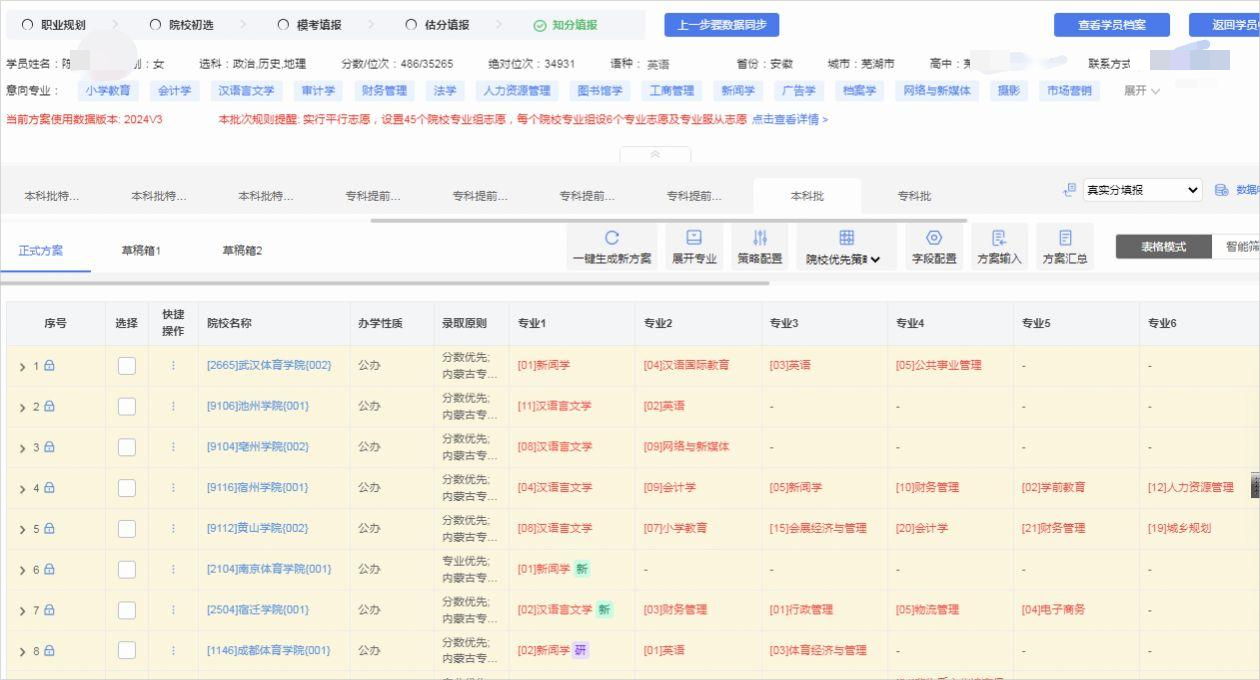Open the 真实分填报 dropdown

click(x=1142, y=189)
